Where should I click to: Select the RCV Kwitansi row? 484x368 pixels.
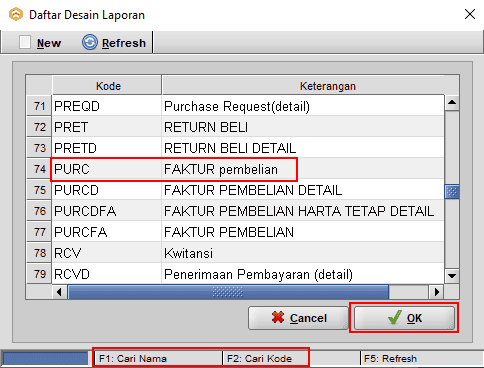pos(235,253)
